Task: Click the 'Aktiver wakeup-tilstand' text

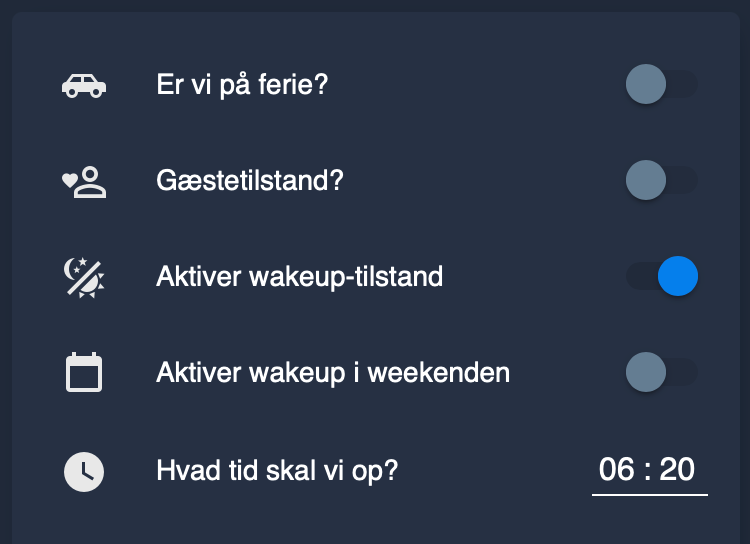Action: coord(300,277)
